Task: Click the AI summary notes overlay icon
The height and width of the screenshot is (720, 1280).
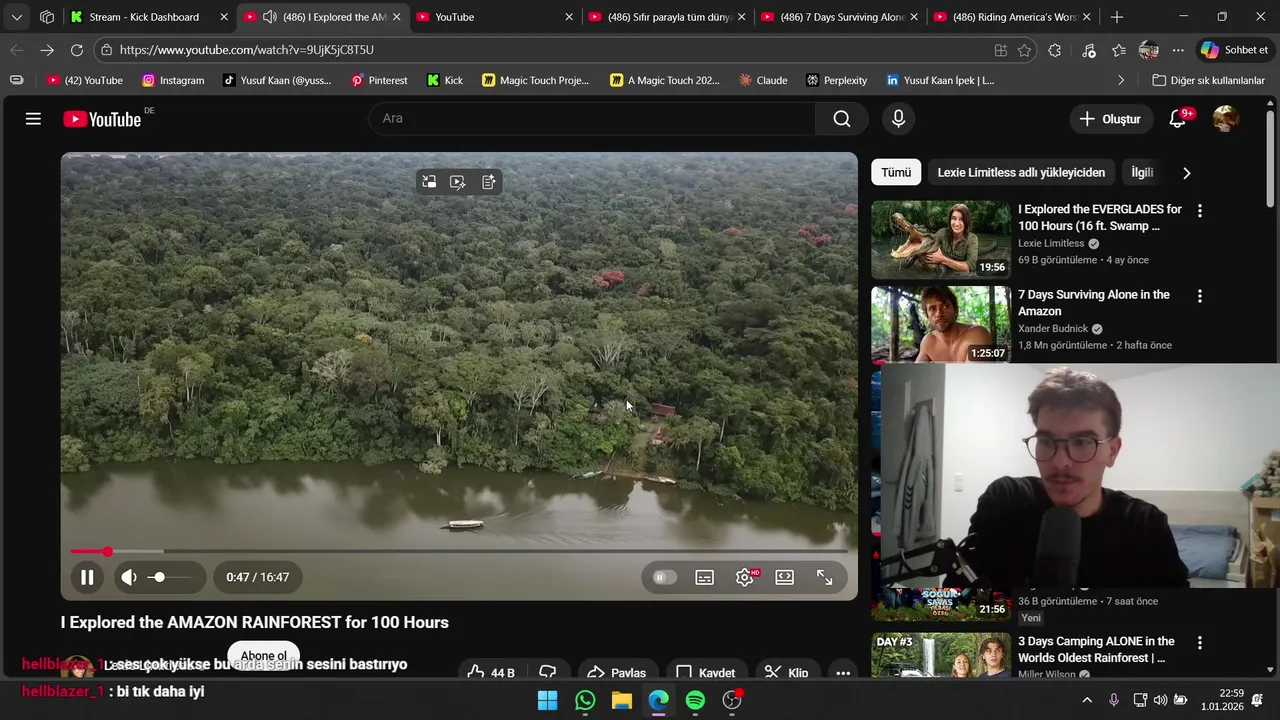Action: [x=488, y=182]
